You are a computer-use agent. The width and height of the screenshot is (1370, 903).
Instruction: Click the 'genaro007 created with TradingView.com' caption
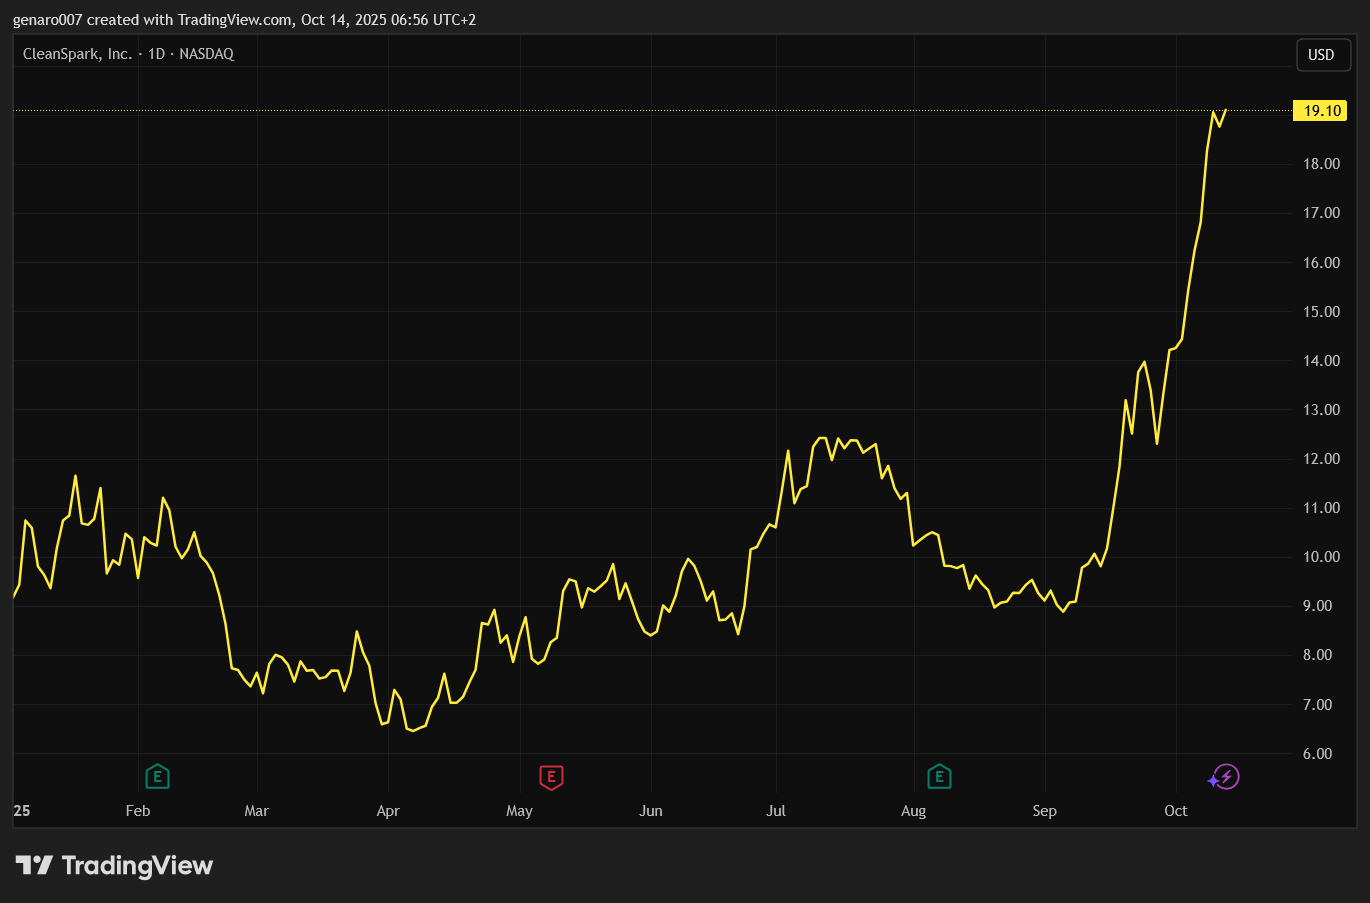(x=152, y=19)
